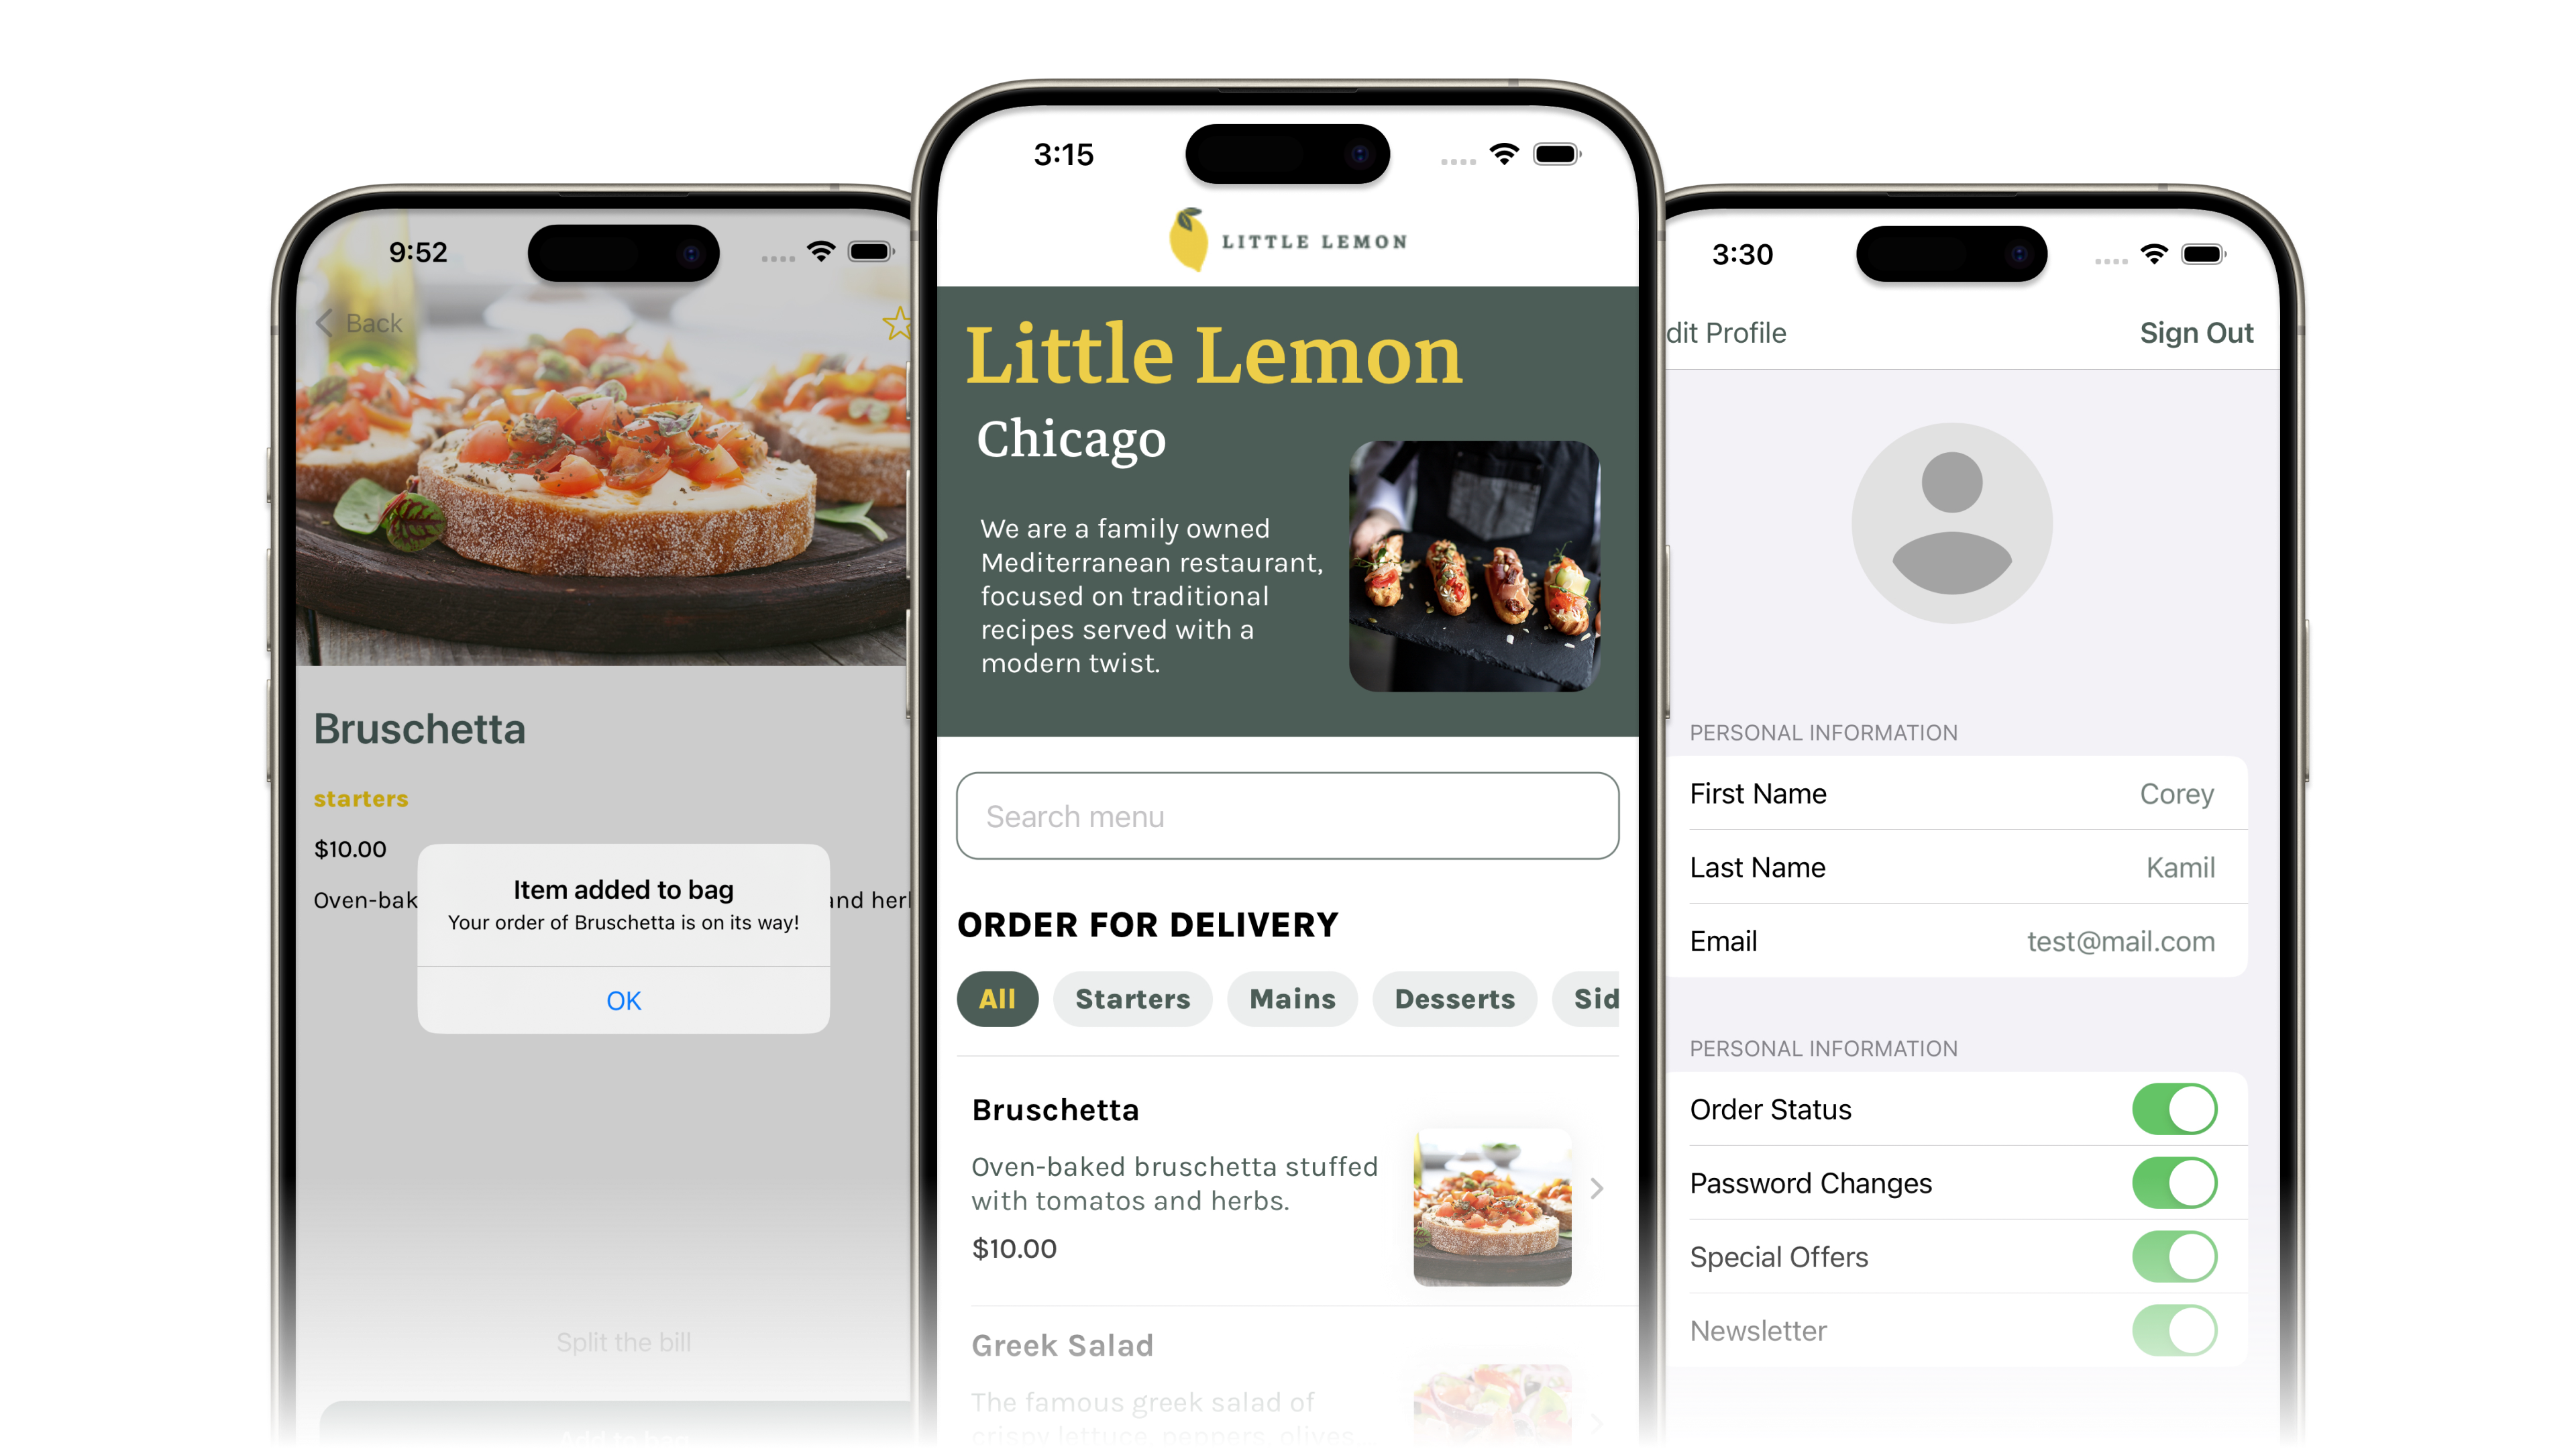Tap the Edit Profile menu option

click(1725, 333)
